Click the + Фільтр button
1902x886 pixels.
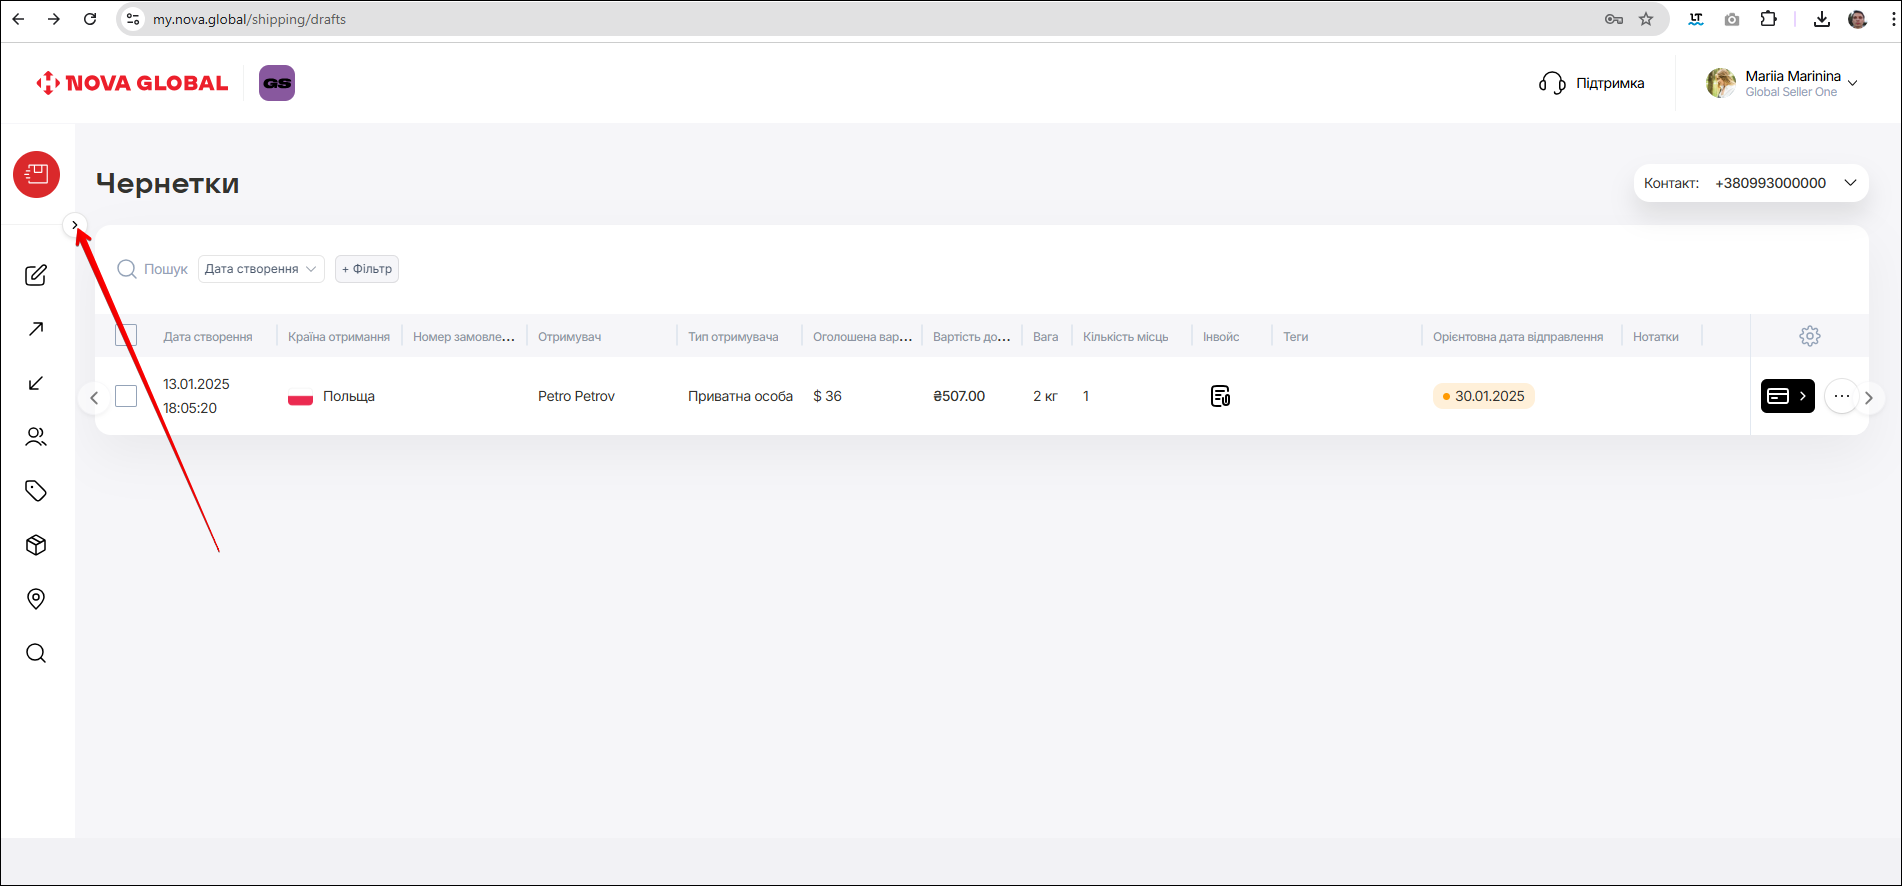point(367,269)
